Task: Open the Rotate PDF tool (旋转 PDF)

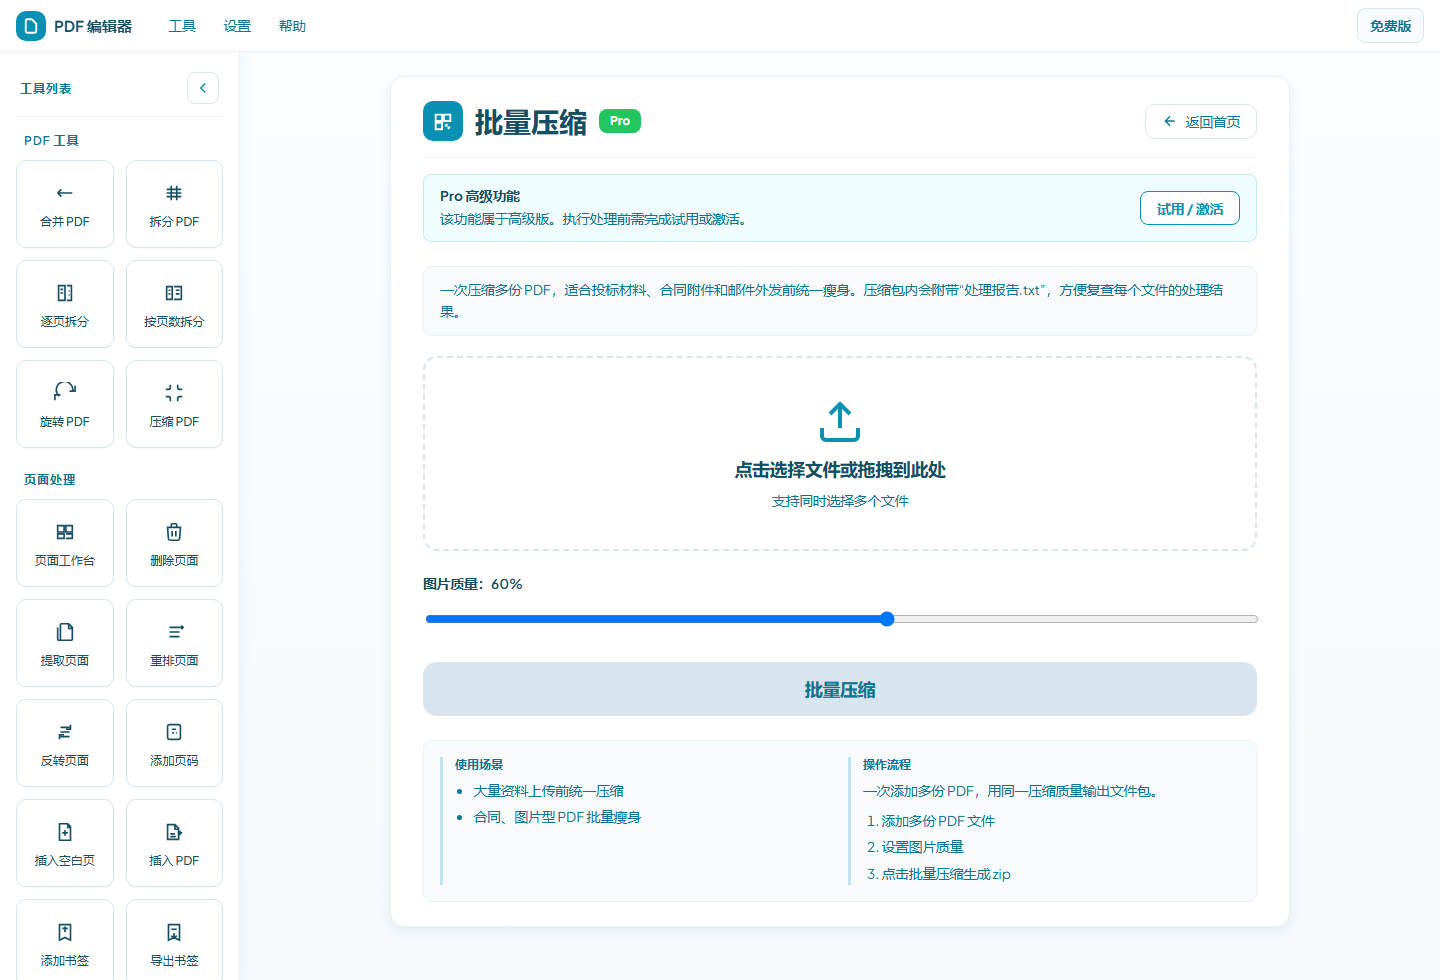Action: coord(65,404)
